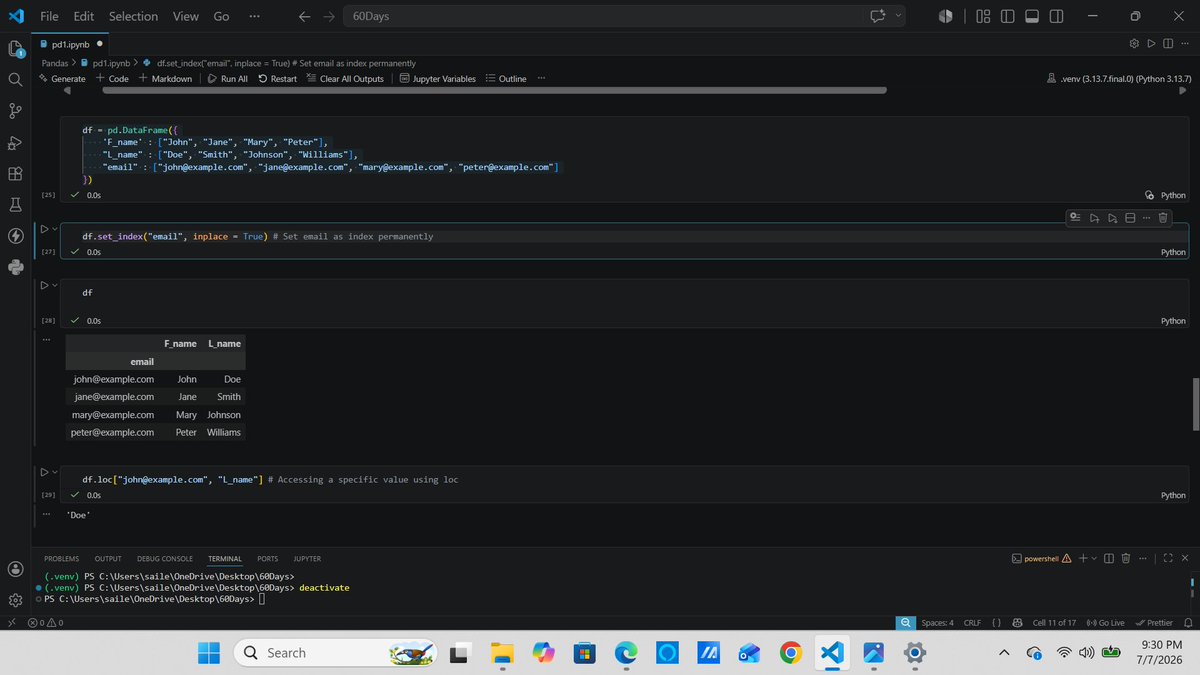Open the DataFrame output options ellipsis
This screenshot has height=675, width=1200.
(46, 341)
